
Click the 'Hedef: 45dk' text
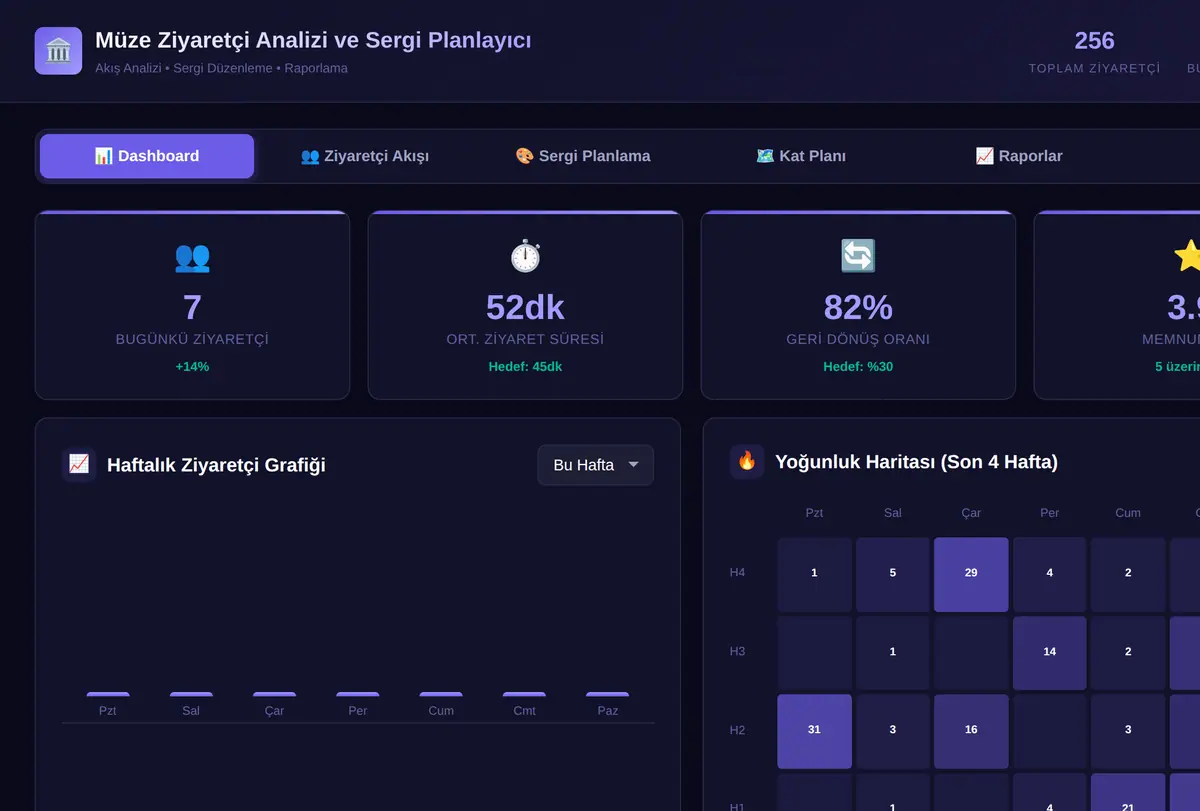click(525, 367)
